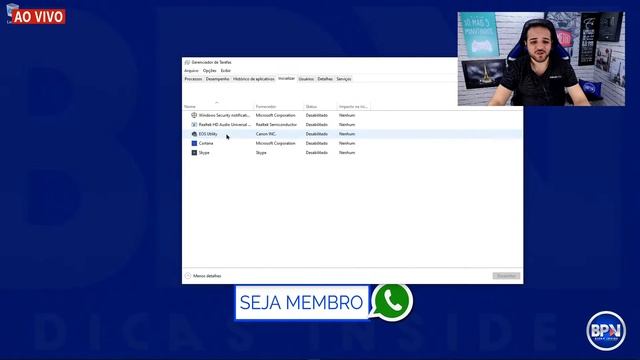The image size is (640, 360).
Task: Select the Inicializar tab
Action: point(287,78)
